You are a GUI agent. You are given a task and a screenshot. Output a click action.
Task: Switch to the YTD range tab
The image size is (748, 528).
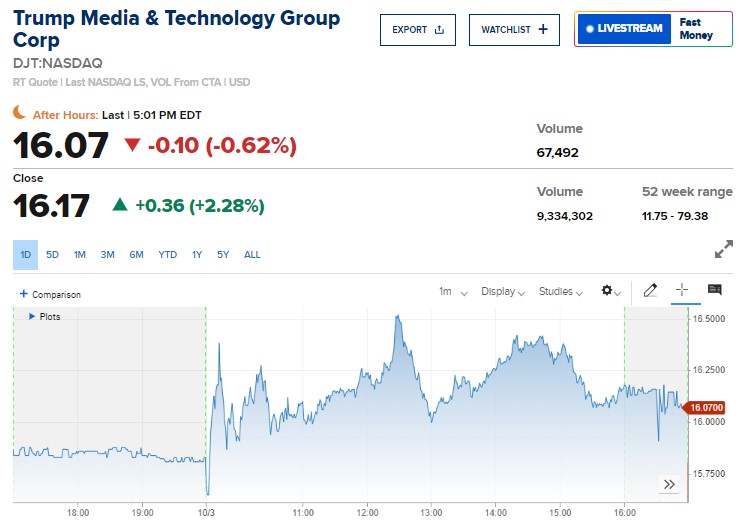tap(167, 255)
